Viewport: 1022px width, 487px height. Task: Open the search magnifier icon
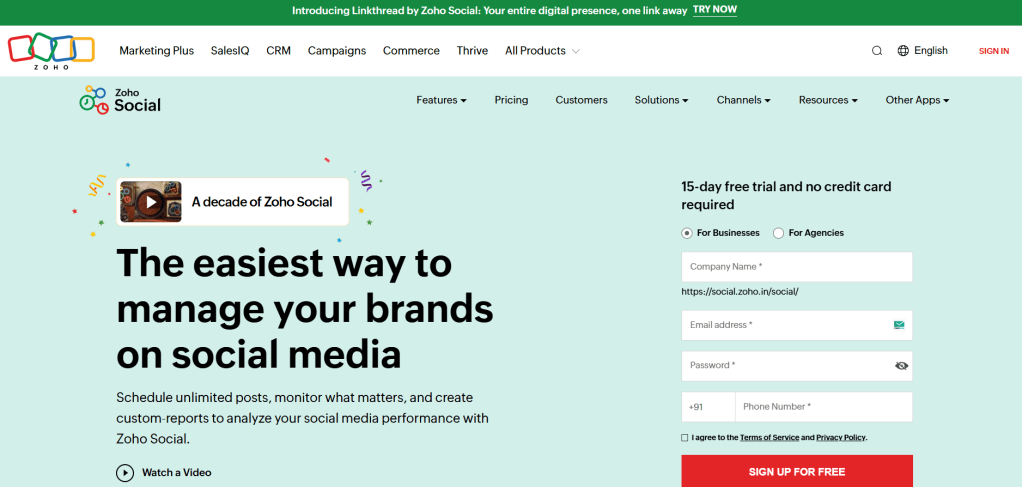[877, 51]
